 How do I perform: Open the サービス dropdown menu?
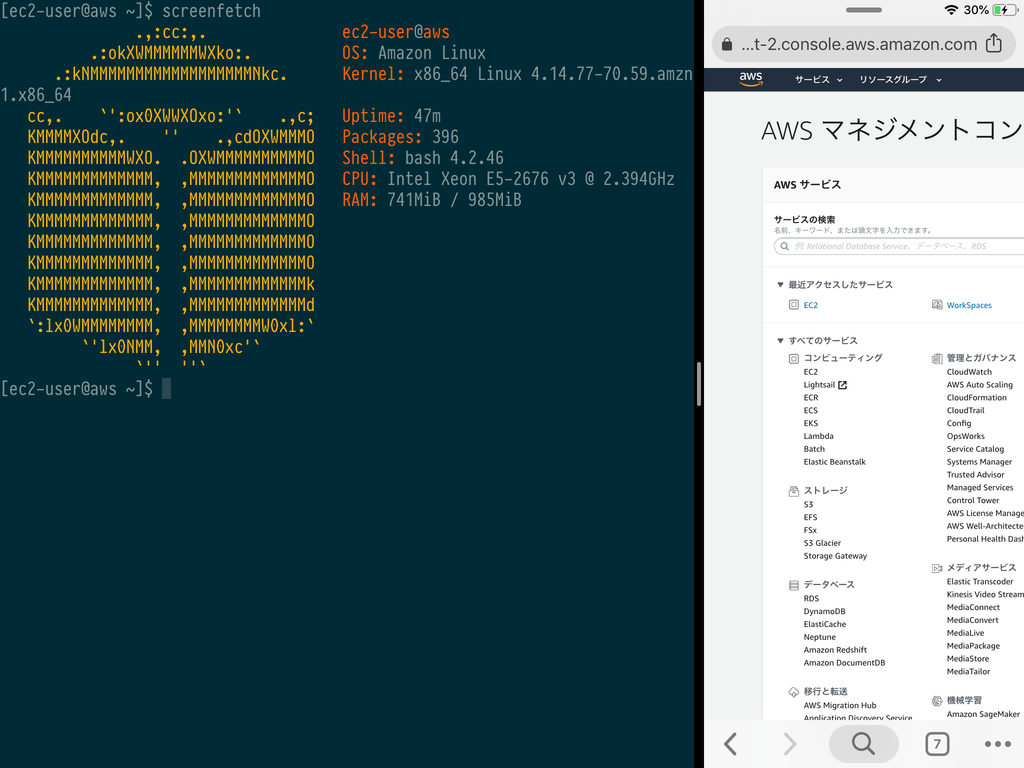tap(818, 80)
